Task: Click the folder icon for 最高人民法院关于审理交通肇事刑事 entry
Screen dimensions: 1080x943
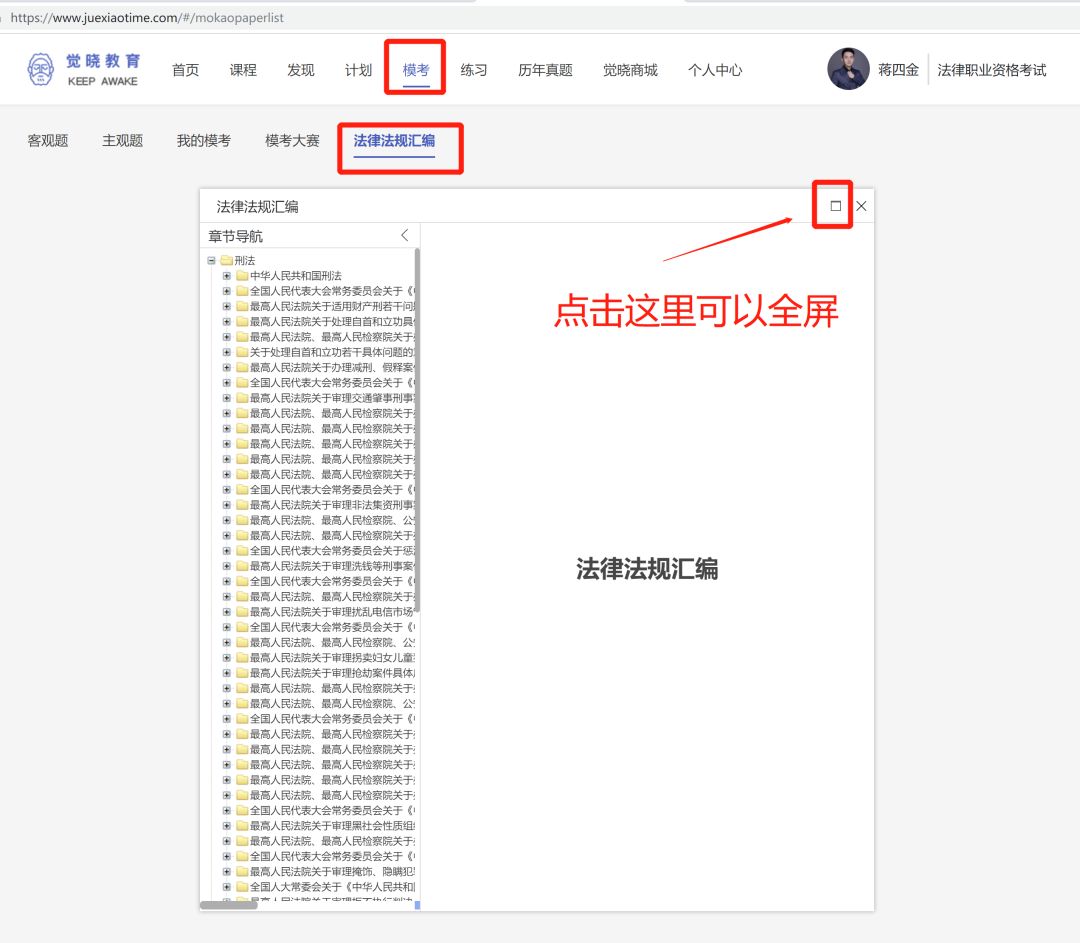Action: (241, 397)
